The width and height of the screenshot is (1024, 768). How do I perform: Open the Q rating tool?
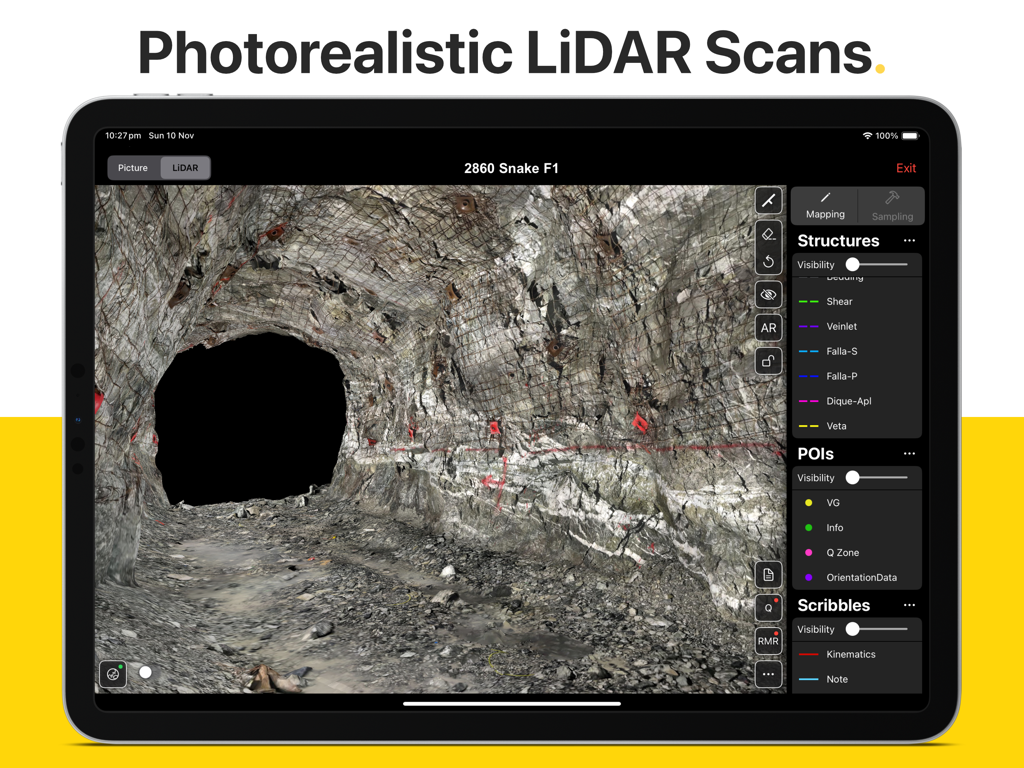768,607
